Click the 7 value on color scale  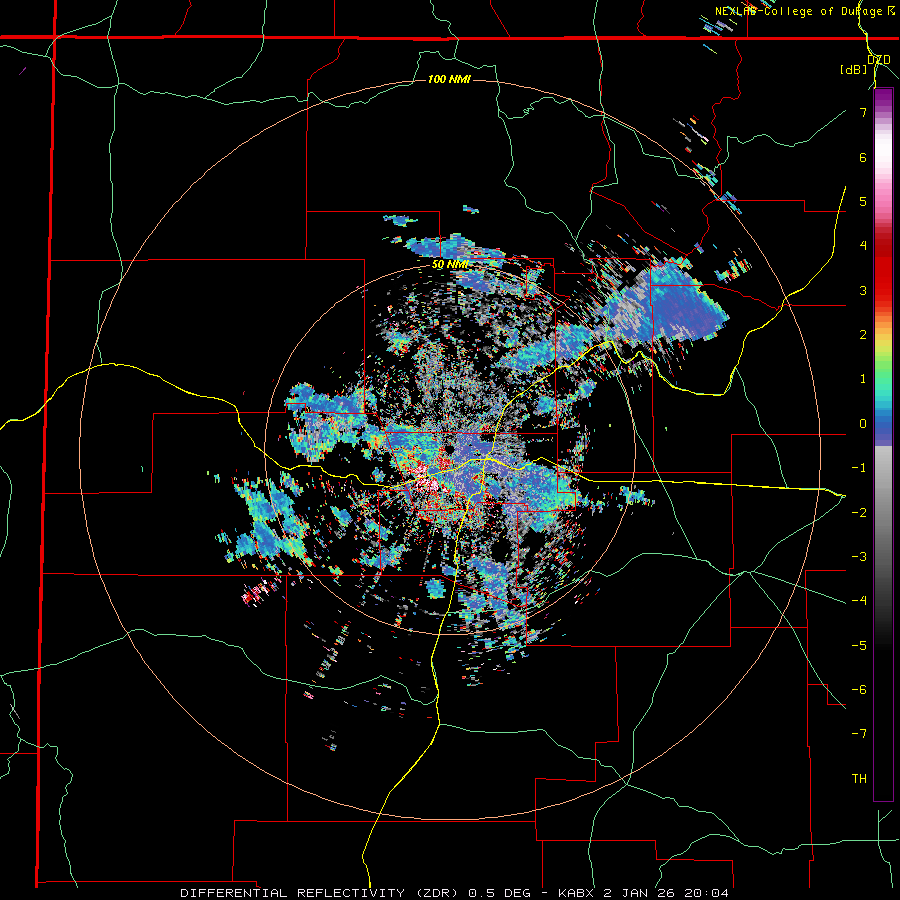863,112
